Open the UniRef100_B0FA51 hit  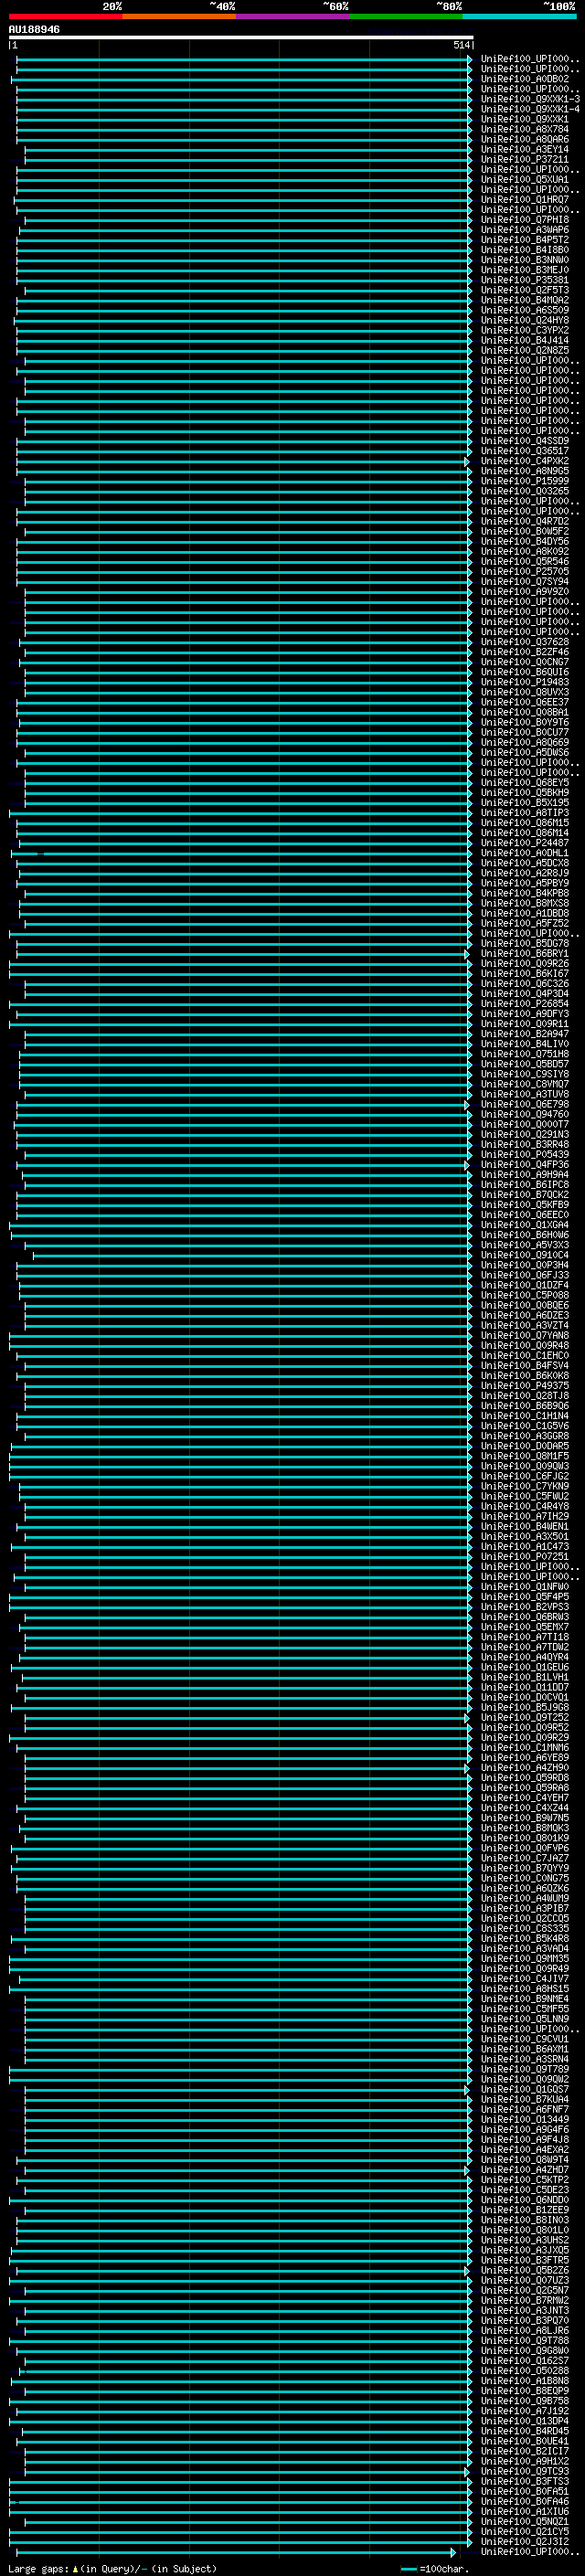pos(524,2492)
